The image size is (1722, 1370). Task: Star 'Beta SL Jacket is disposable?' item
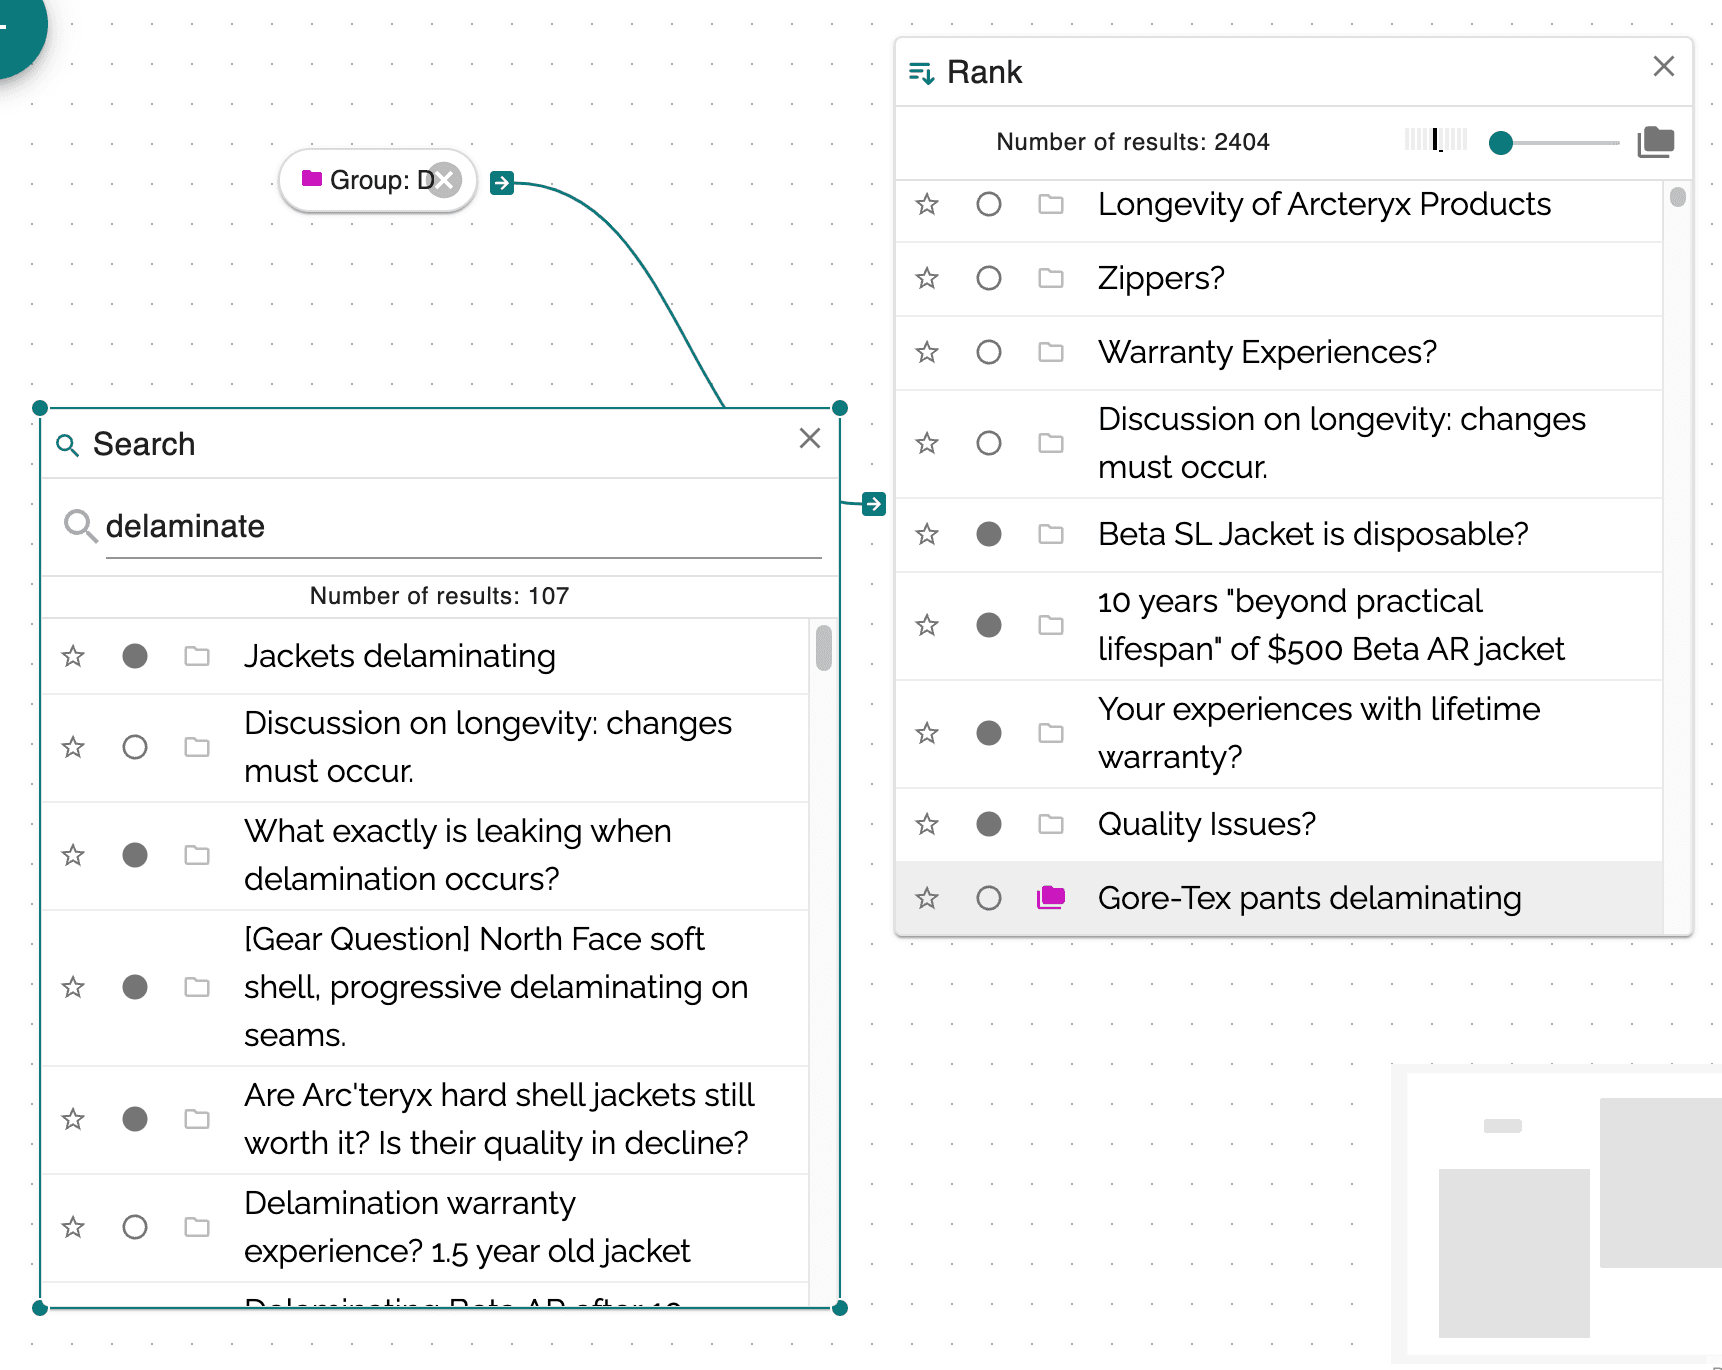pyautogui.click(x=927, y=535)
